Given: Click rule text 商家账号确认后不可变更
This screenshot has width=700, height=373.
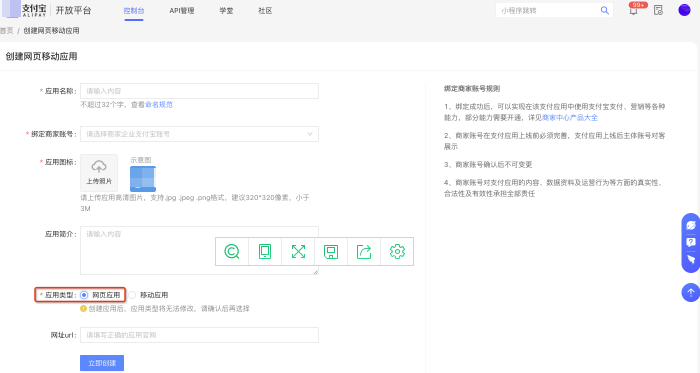Looking at the screenshot, I should coord(493,164).
